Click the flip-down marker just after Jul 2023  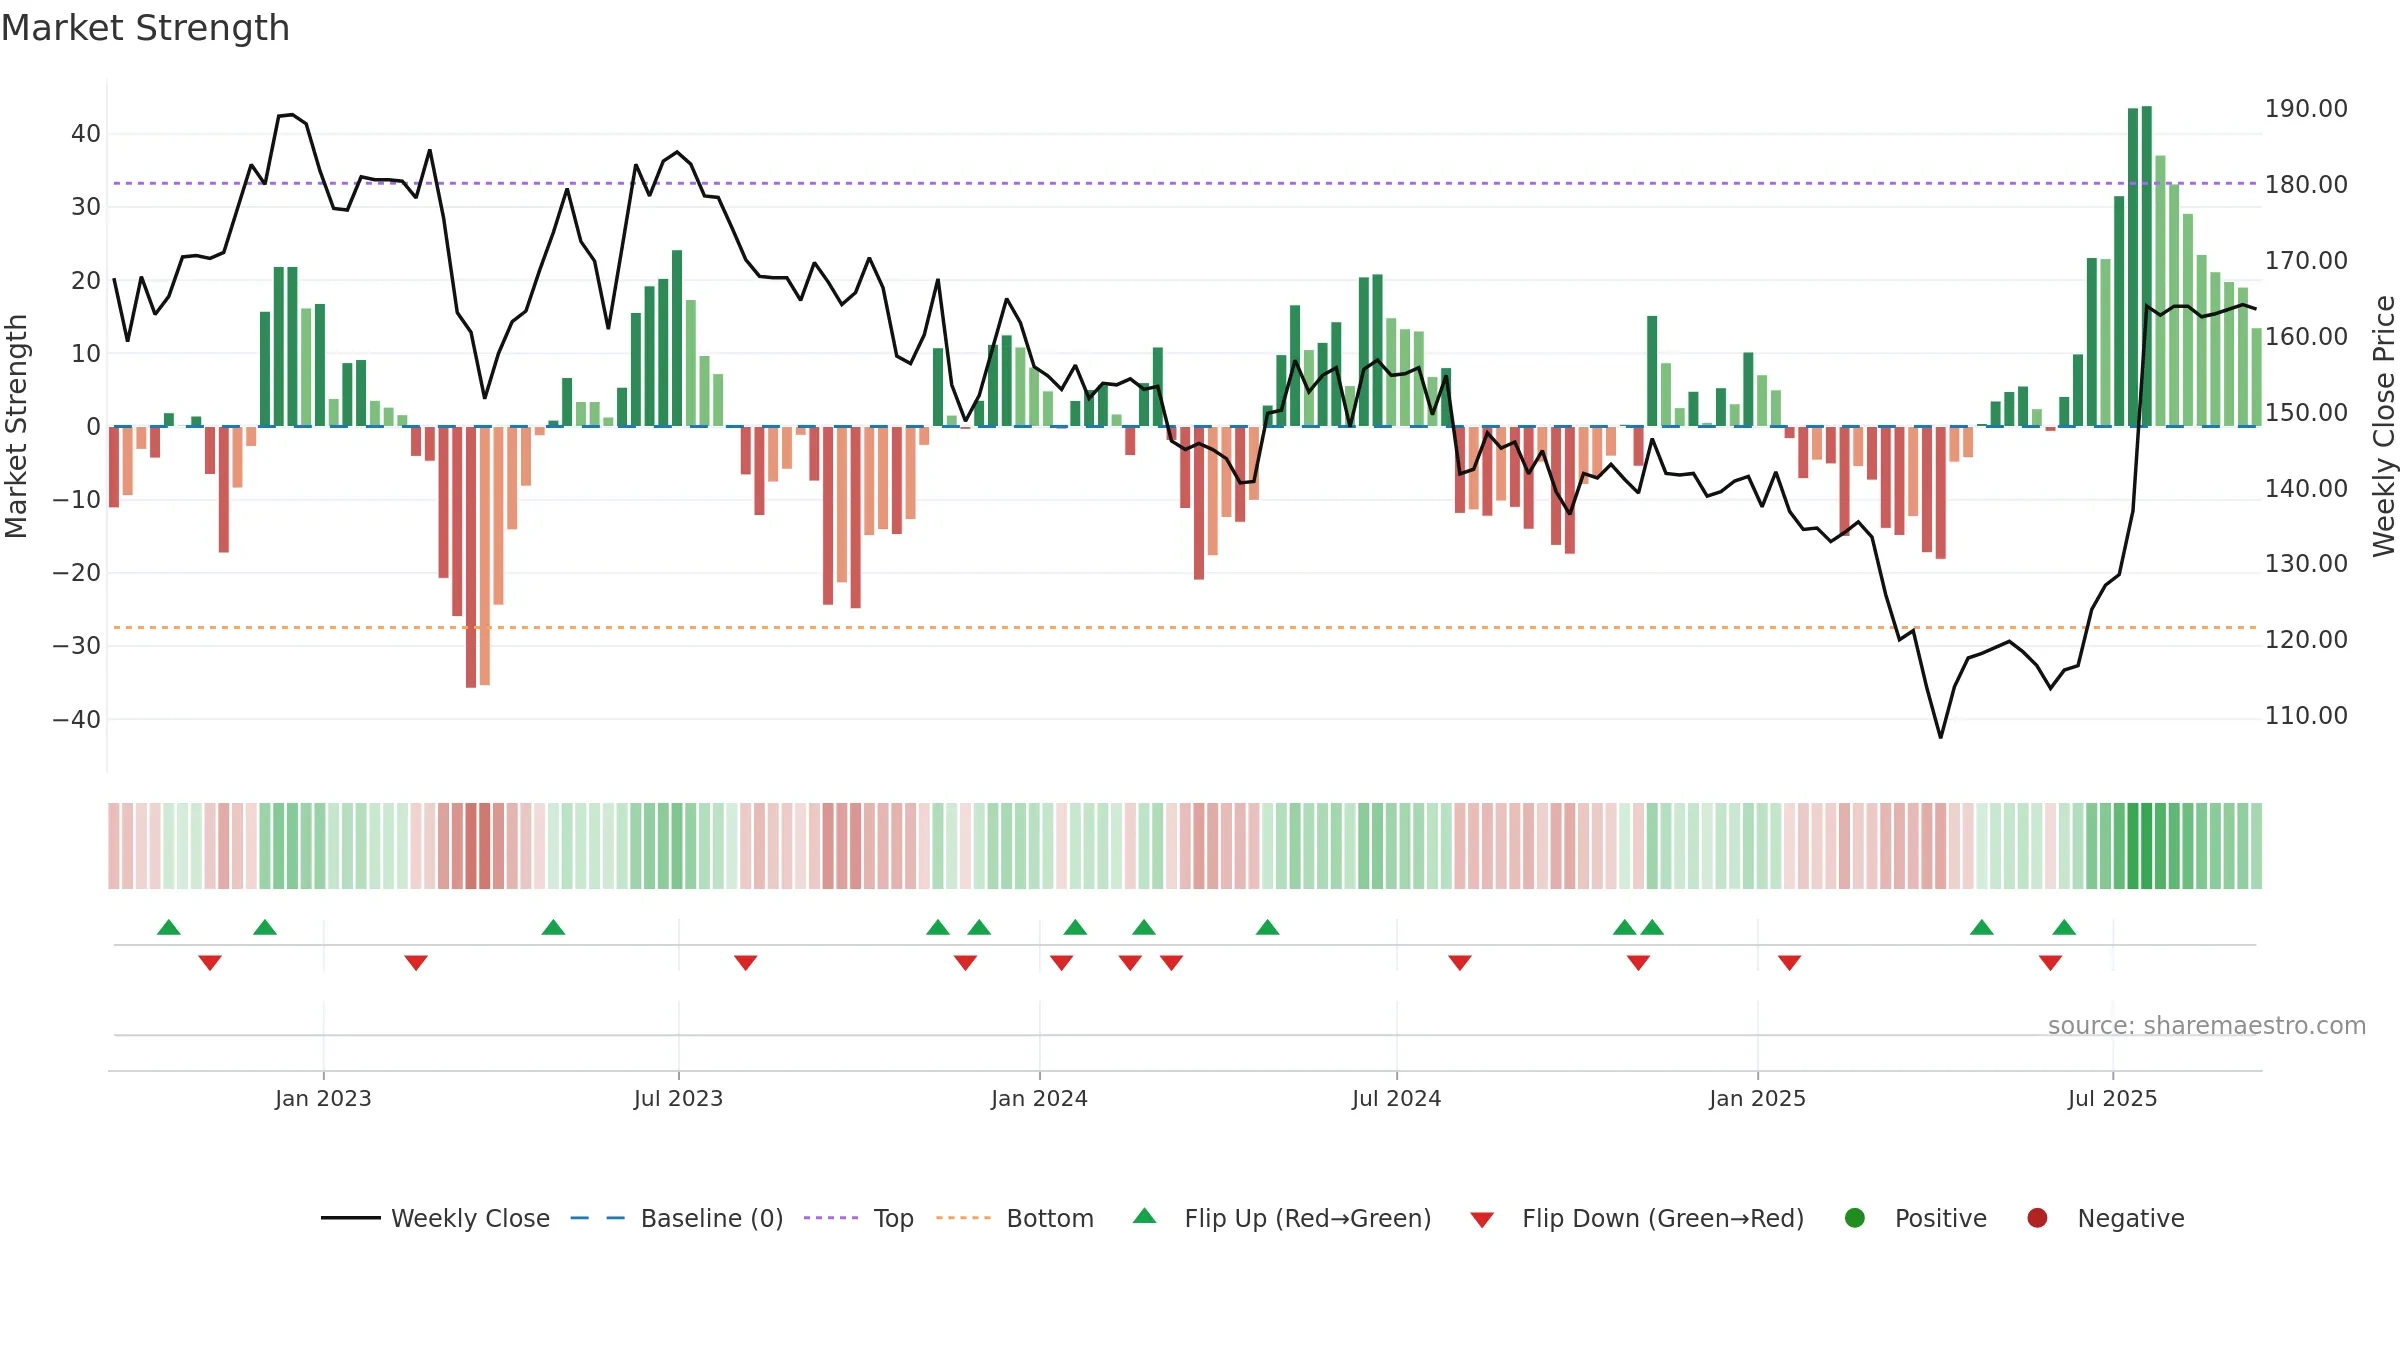click(745, 963)
